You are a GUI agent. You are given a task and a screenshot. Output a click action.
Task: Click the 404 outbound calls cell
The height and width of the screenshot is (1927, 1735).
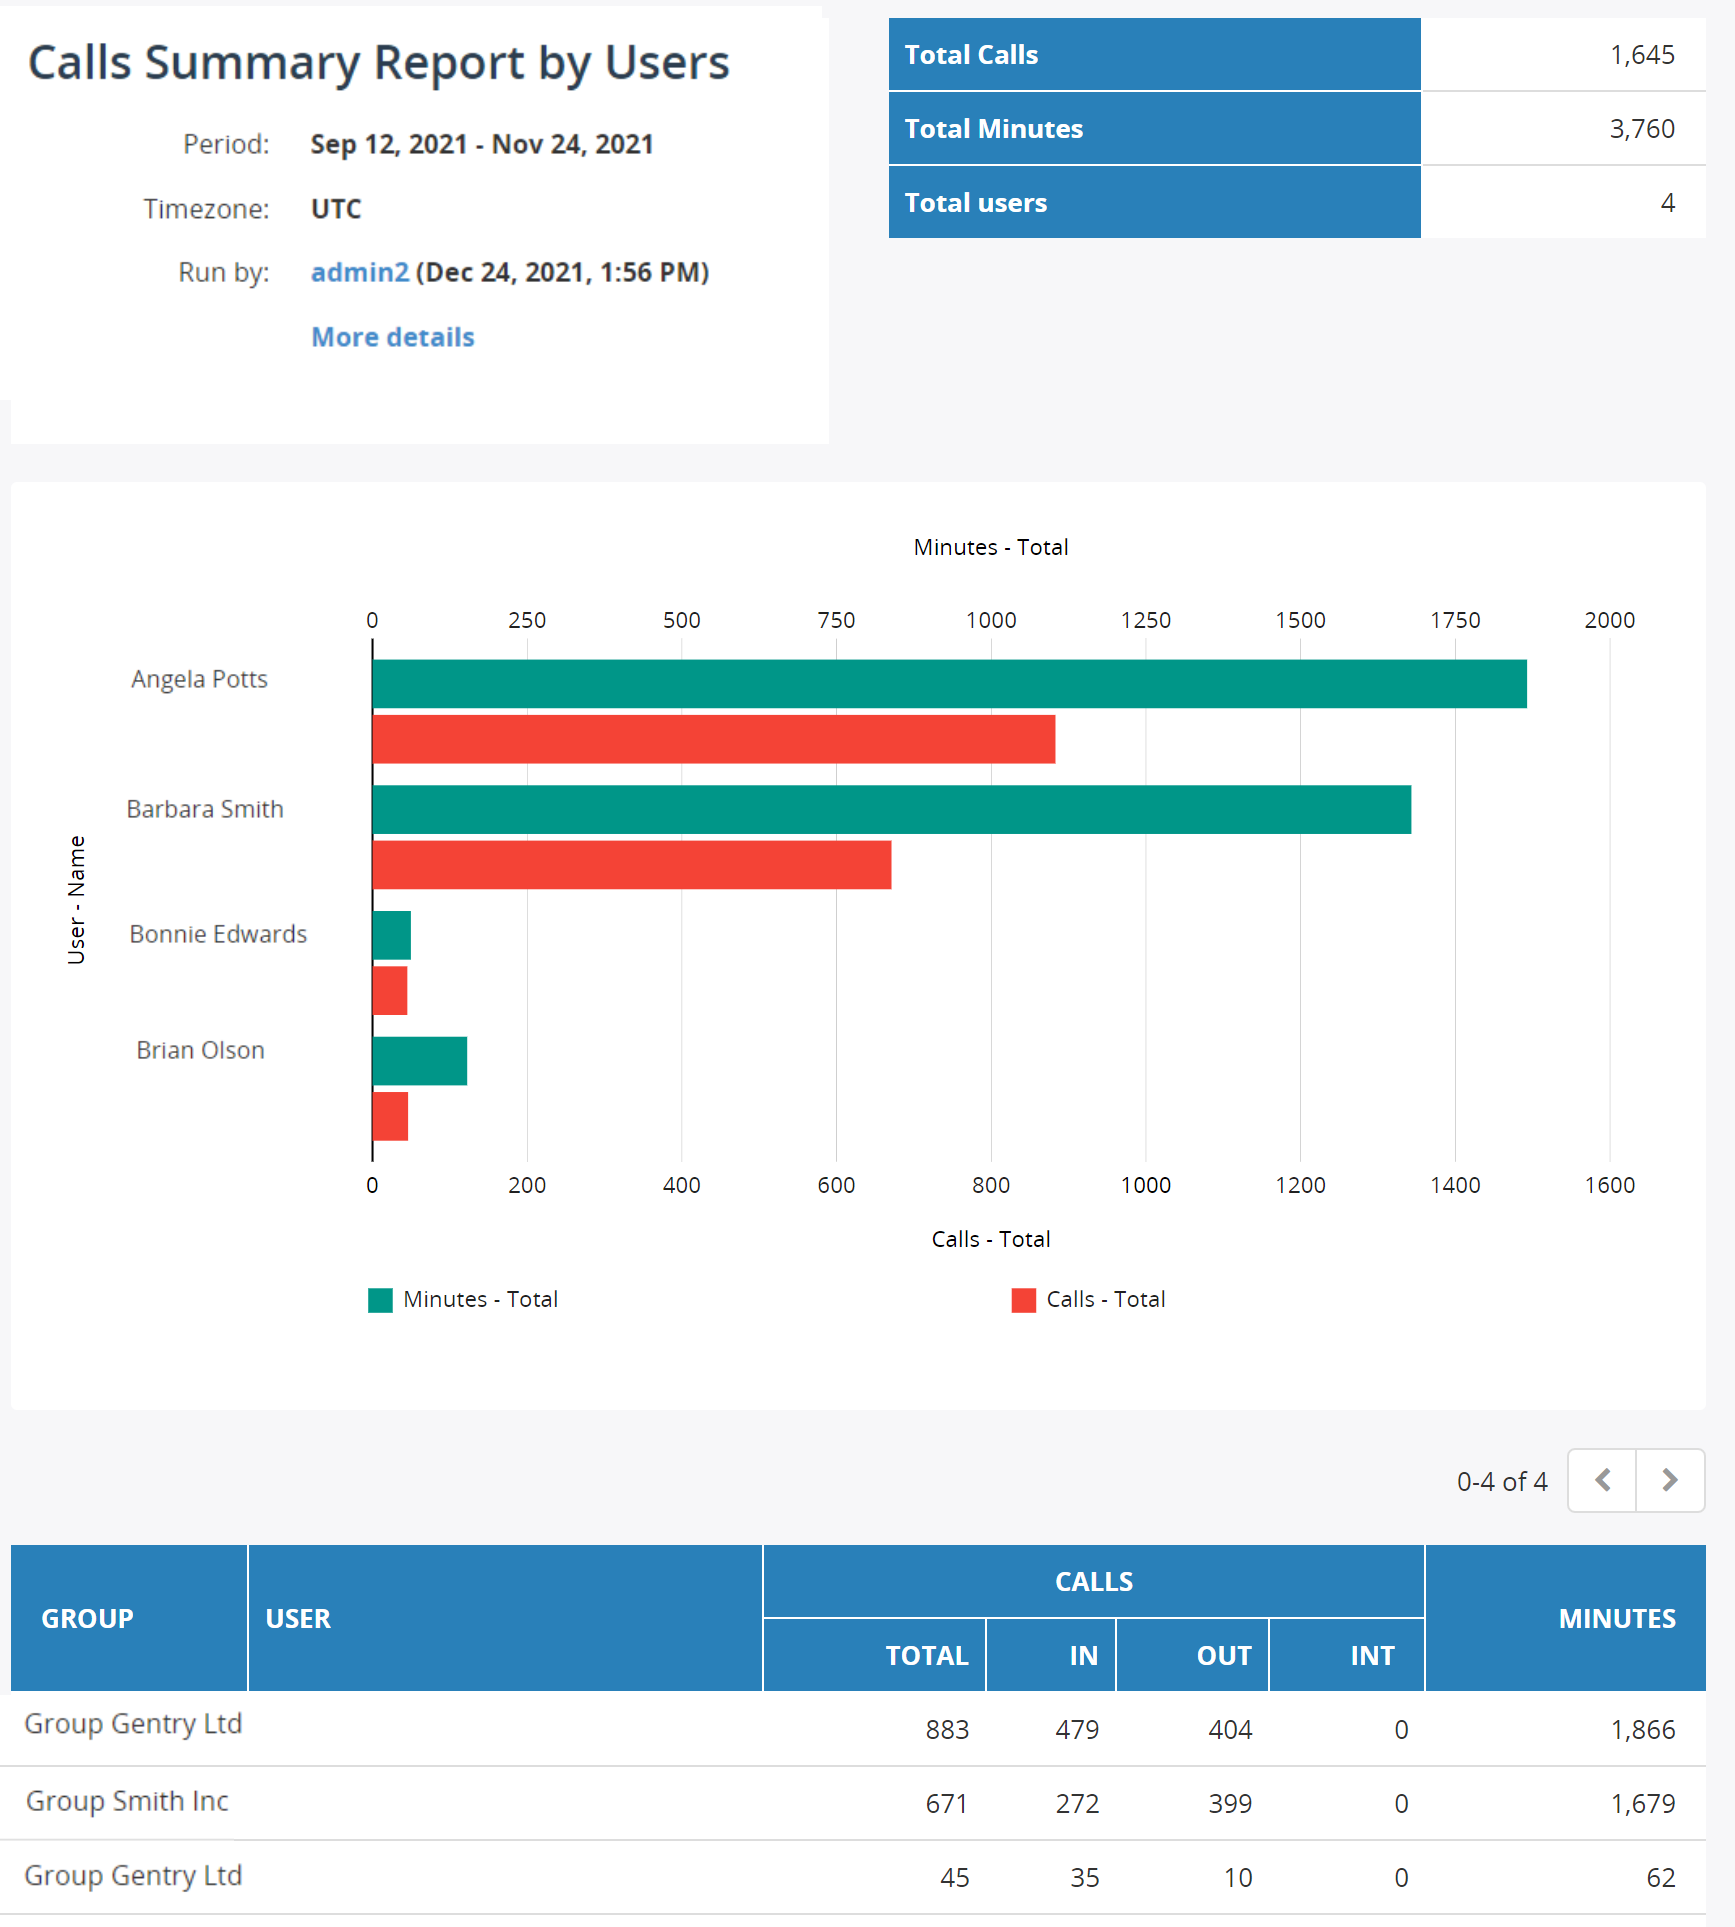[1230, 1730]
